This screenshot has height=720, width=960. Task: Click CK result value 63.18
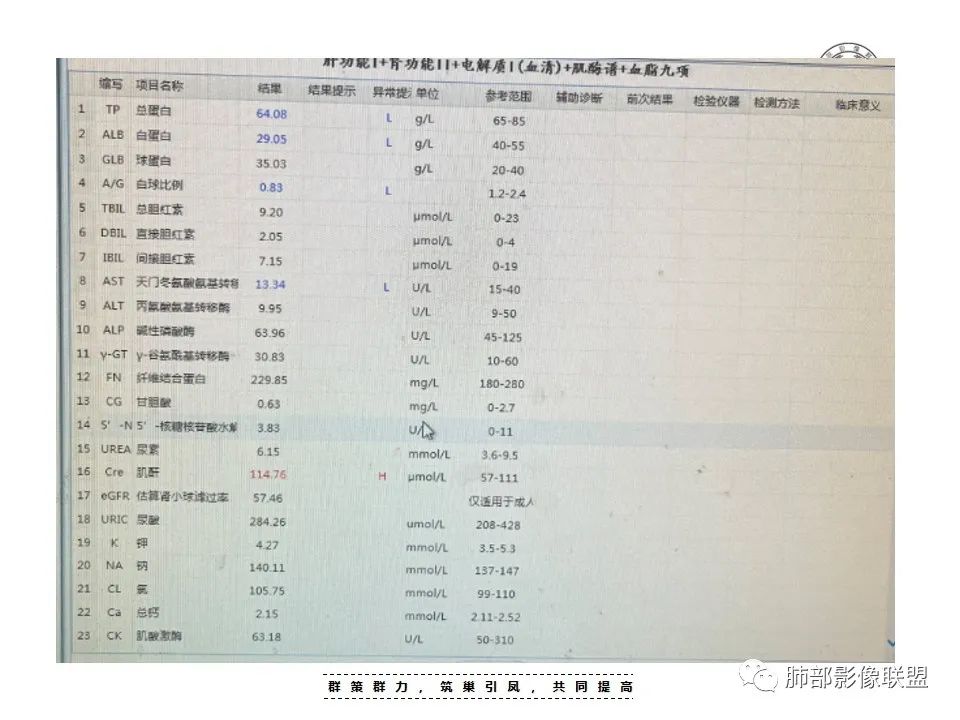tap(266, 637)
